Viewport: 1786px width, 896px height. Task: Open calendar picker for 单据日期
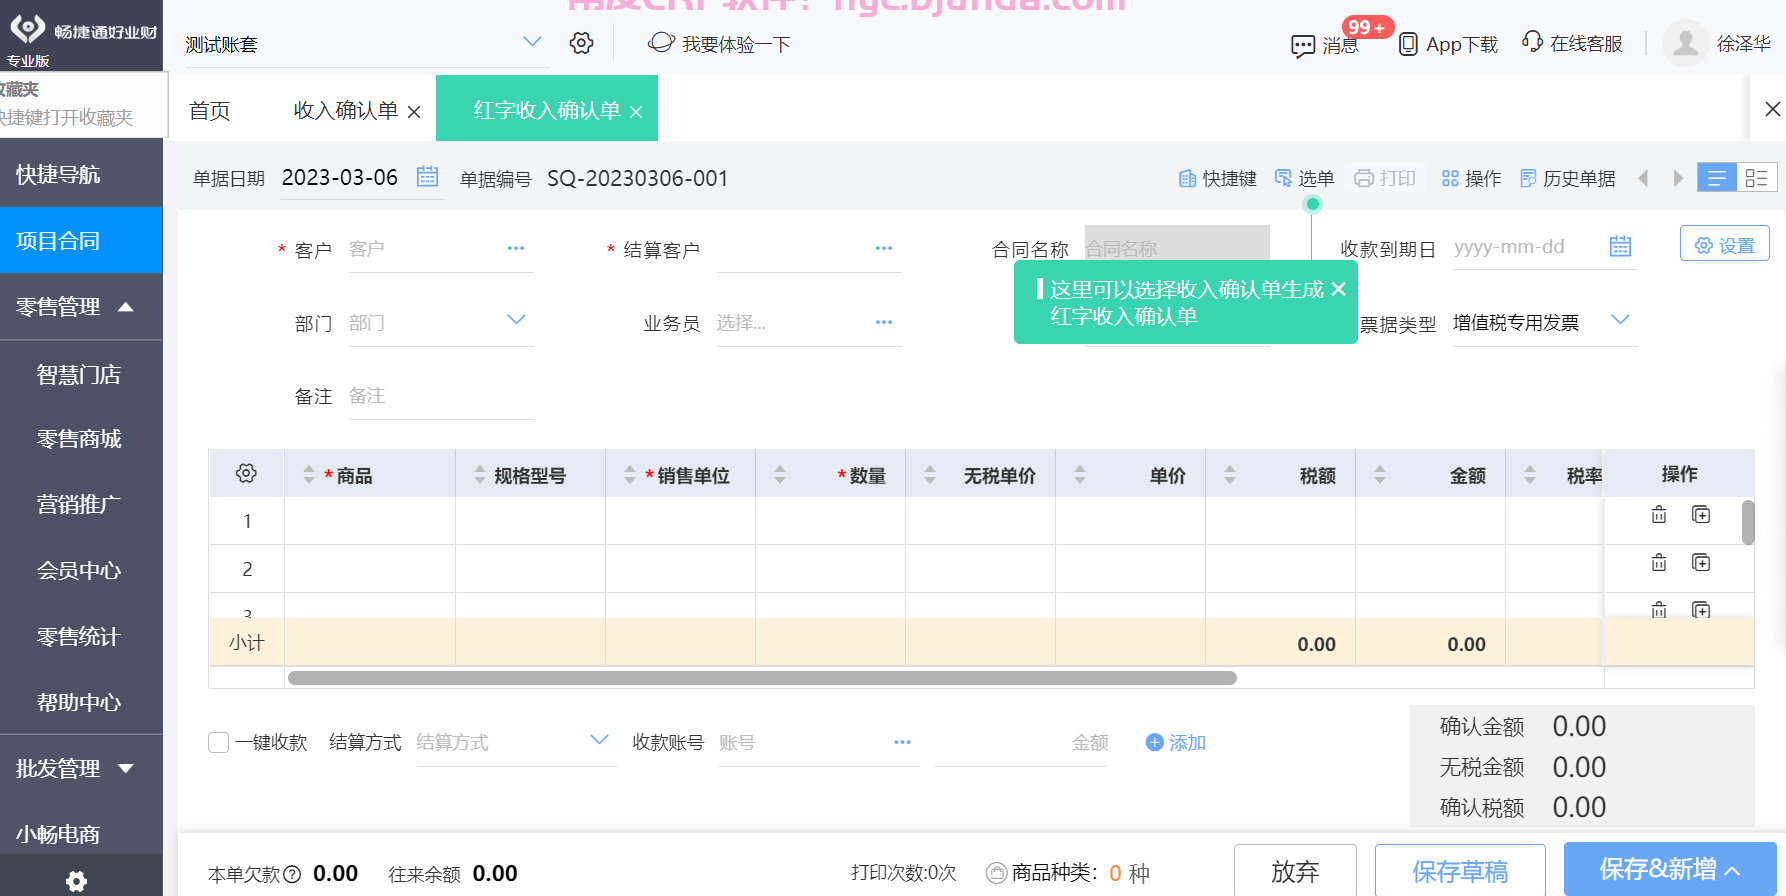pyautogui.click(x=427, y=177)
